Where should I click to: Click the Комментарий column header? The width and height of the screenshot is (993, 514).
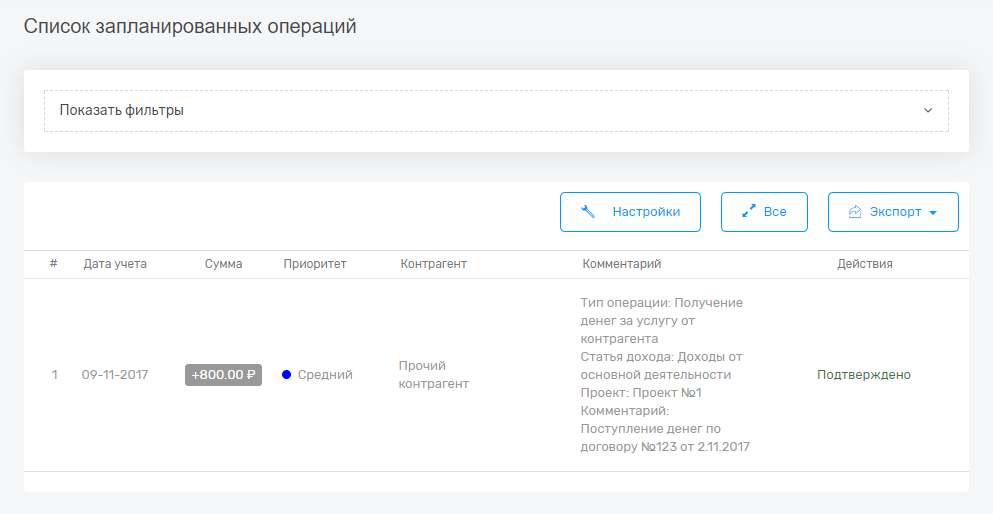point(622,264)
